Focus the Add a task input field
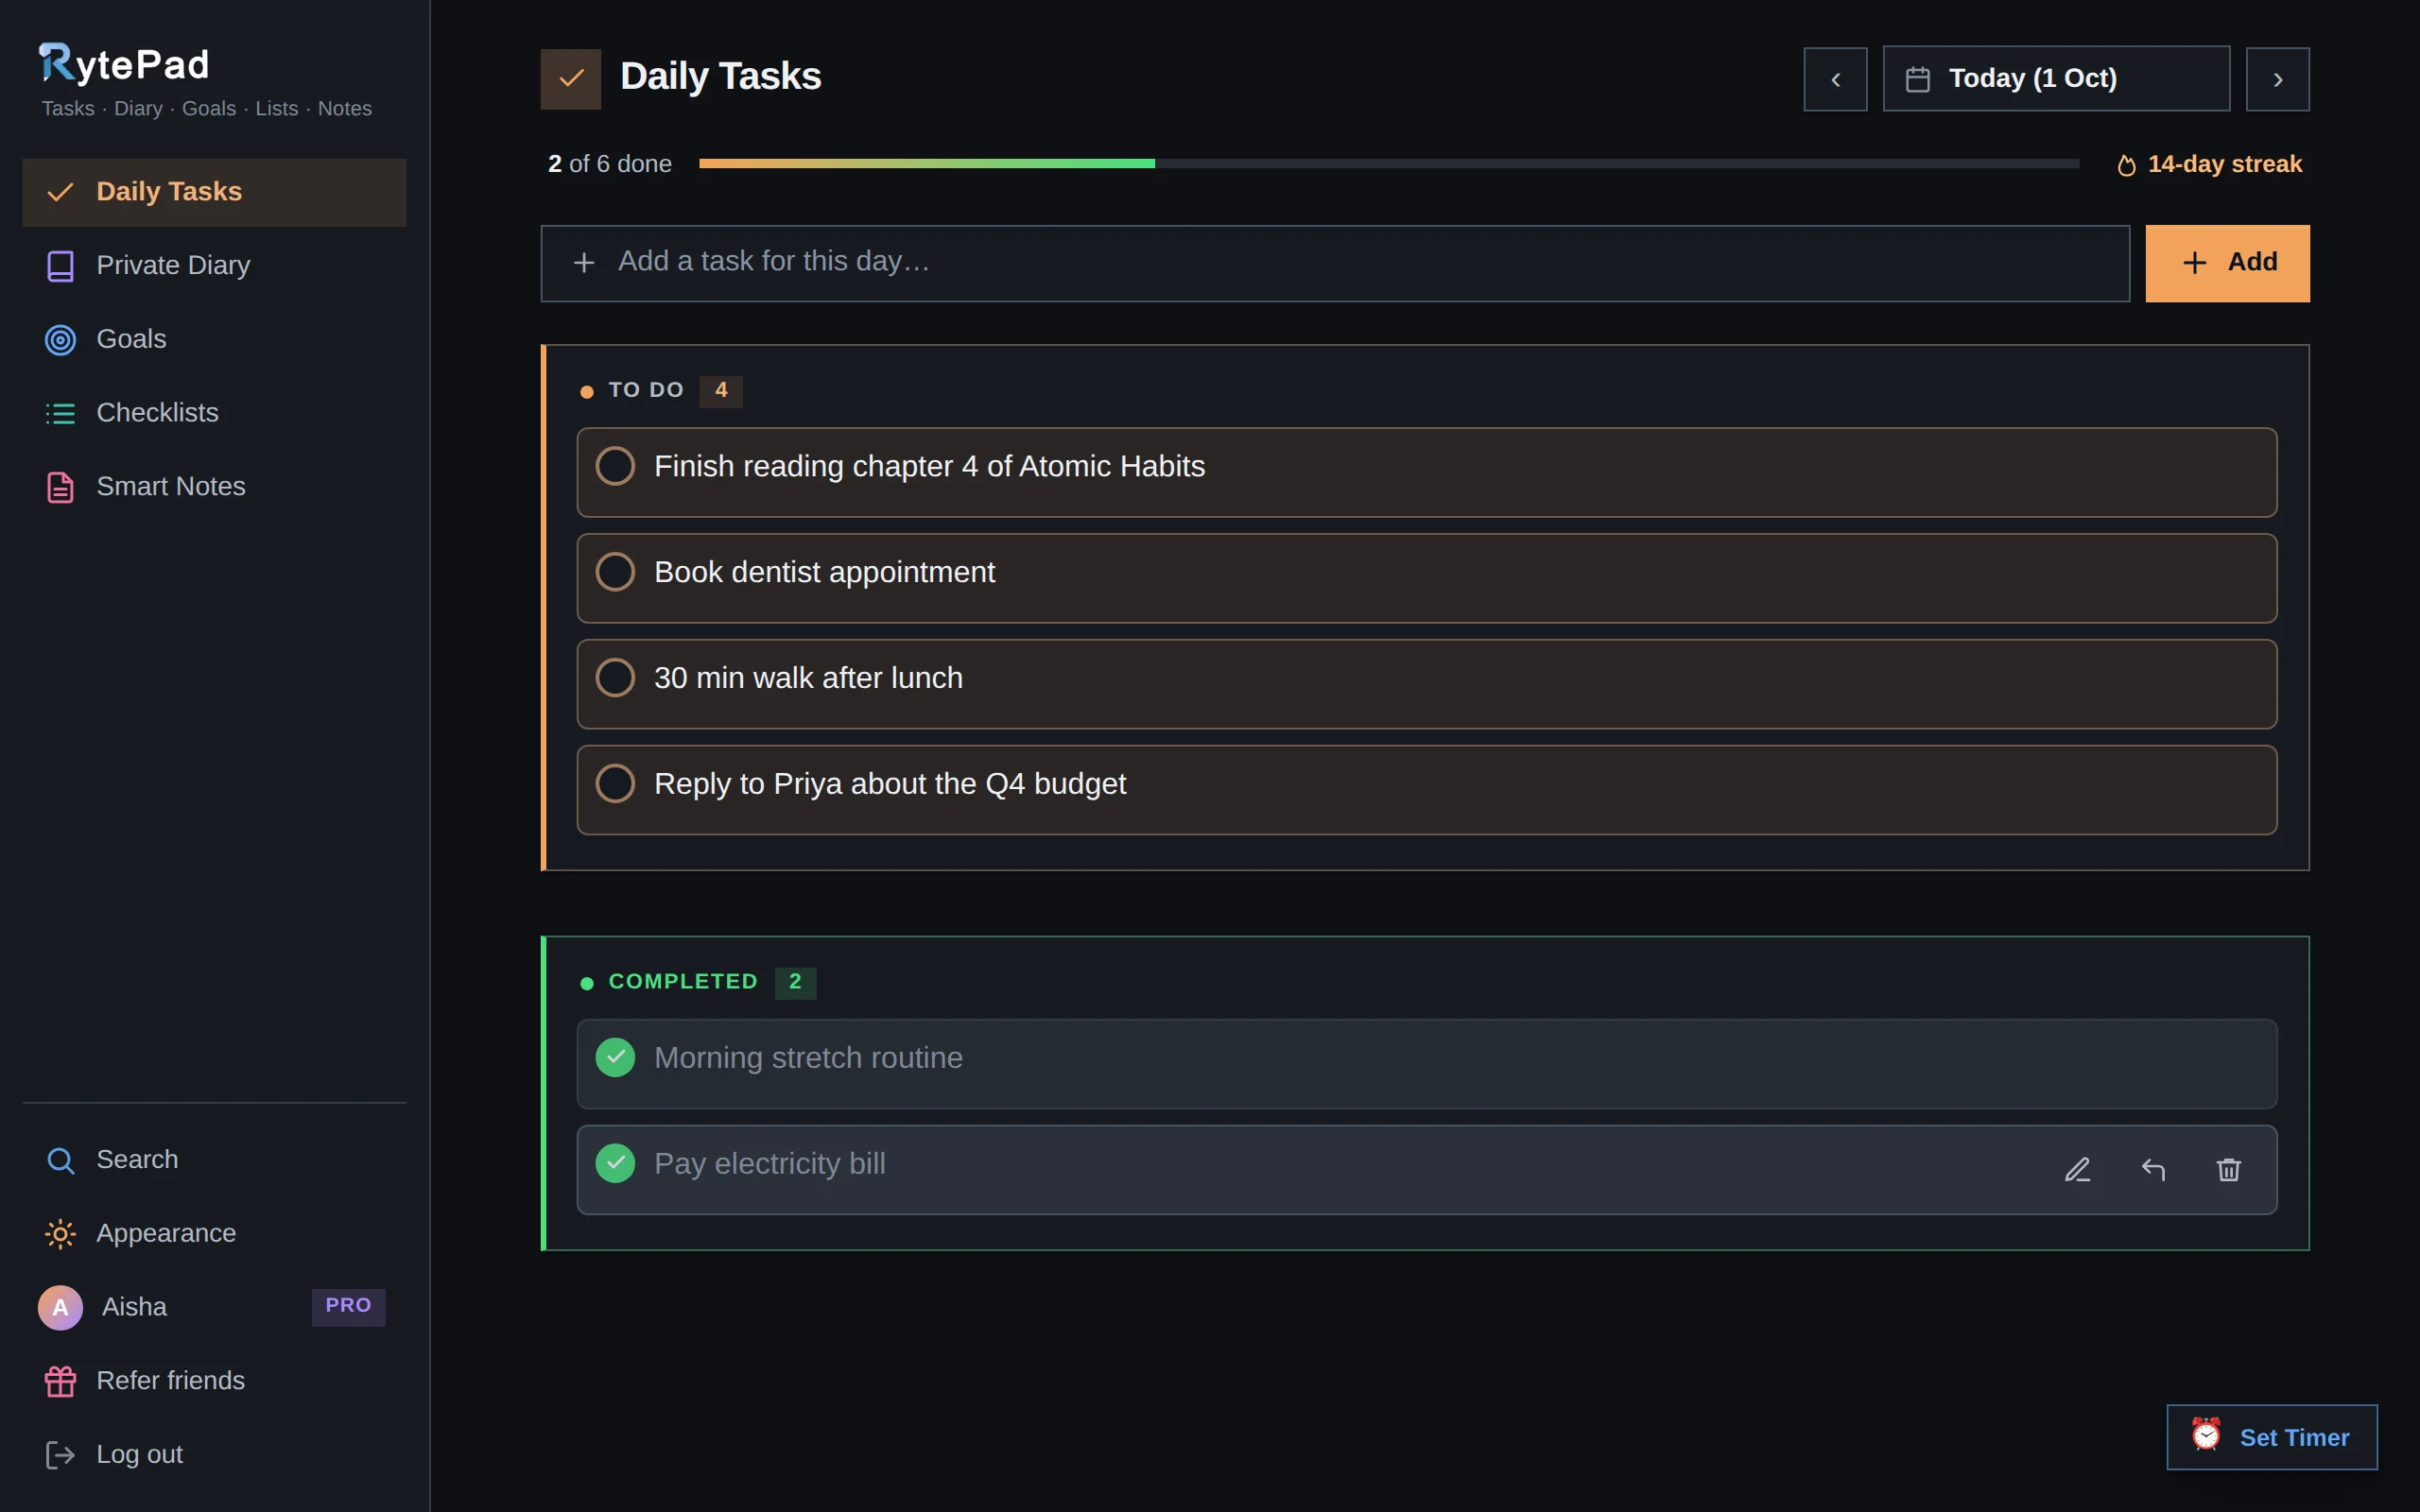Screen dimensions: 2420x1512 point(1335,263)
